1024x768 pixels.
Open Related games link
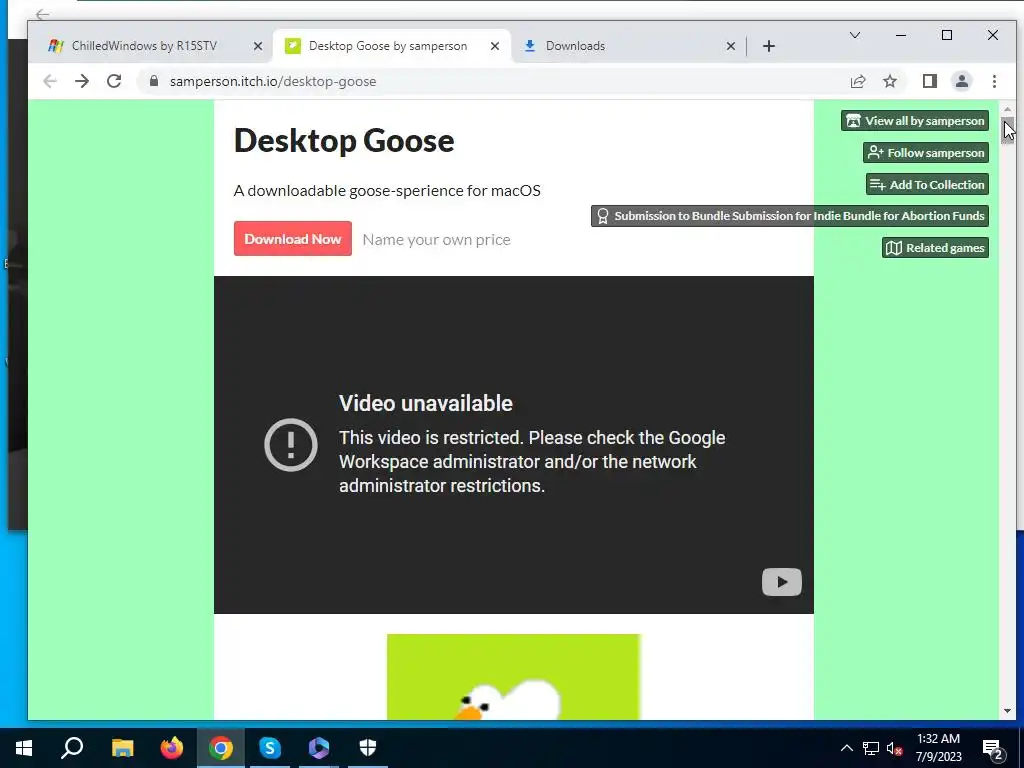(935, 248)
